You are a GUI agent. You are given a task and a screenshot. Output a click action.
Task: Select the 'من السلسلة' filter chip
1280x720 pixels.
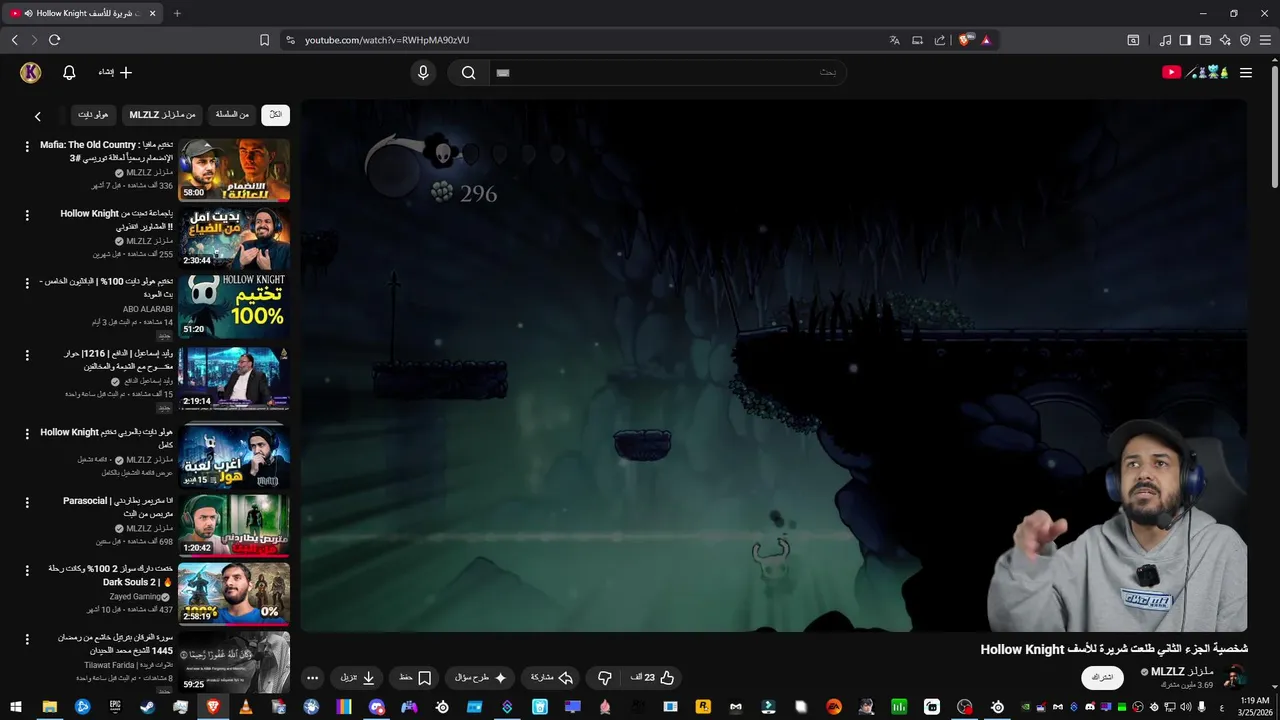coord(232,115)
